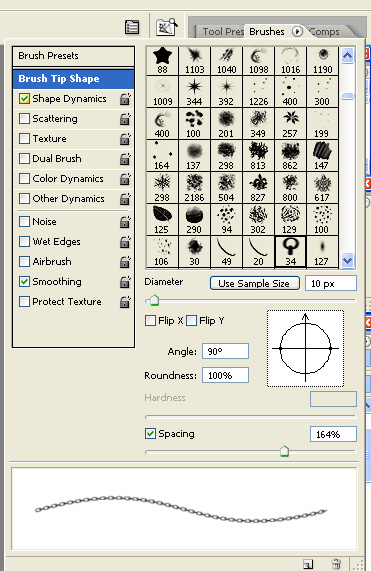
Task: Select brush tip labeled 1103
Action: [x=194, y=61]
